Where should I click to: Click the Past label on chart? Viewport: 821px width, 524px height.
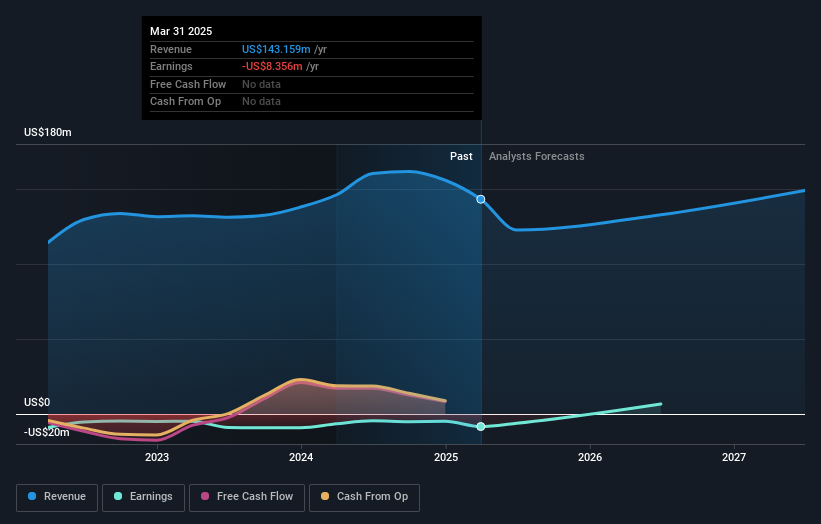[461, 157]
